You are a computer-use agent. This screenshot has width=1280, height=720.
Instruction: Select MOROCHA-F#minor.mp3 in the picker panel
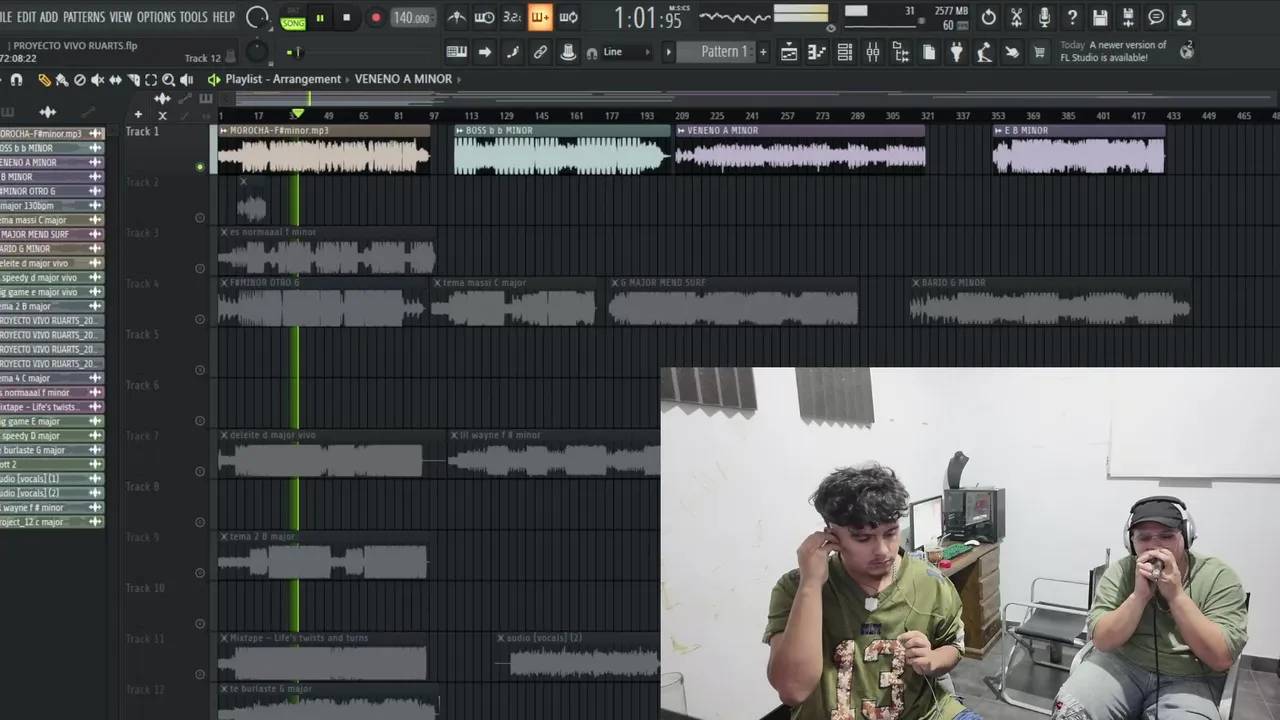click(x=51, y=134)
